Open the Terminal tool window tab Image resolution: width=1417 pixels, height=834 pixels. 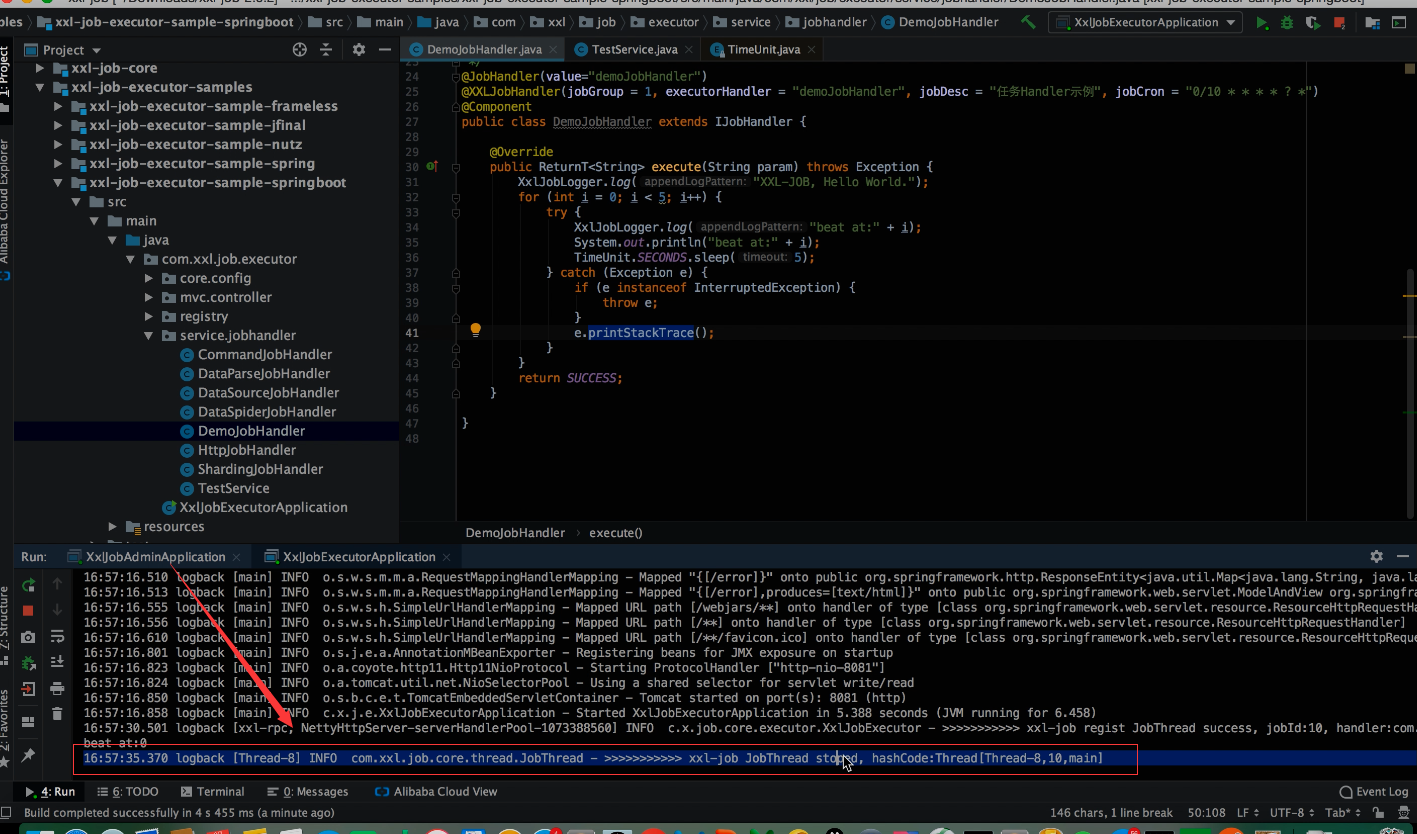(x=212, y=791)
